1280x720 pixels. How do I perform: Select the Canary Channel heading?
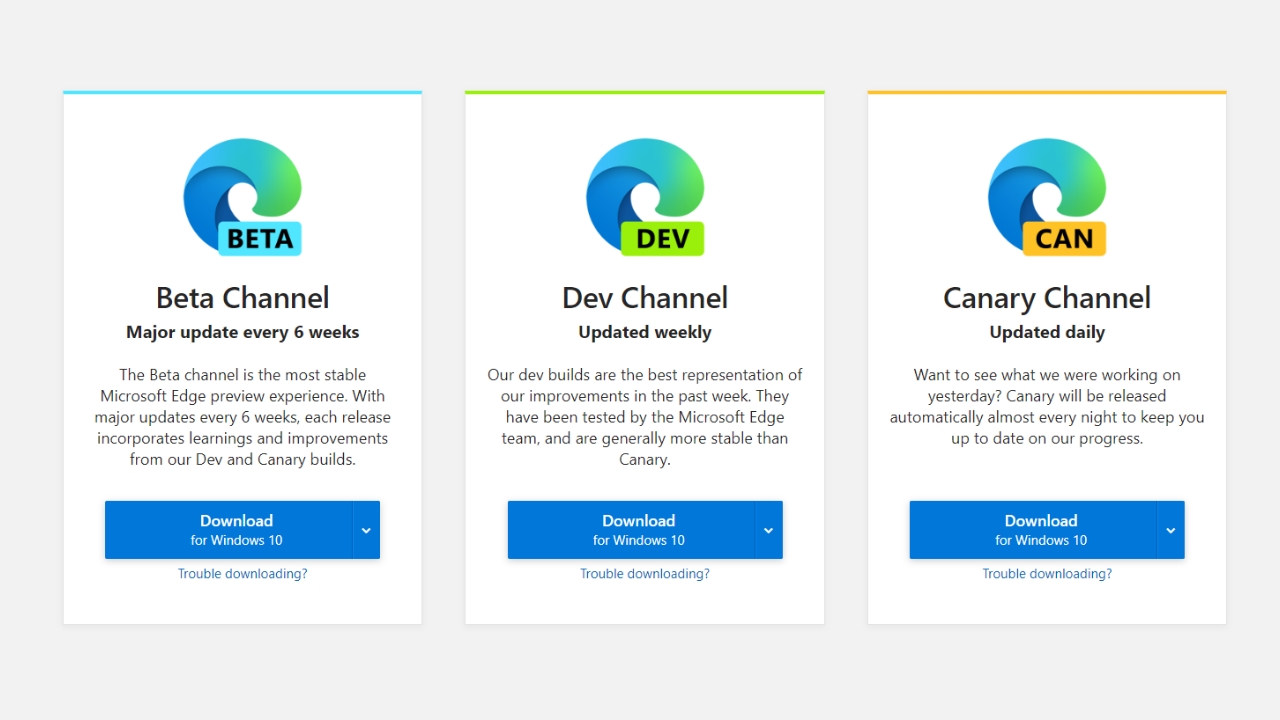click(x=1047, y=298)
